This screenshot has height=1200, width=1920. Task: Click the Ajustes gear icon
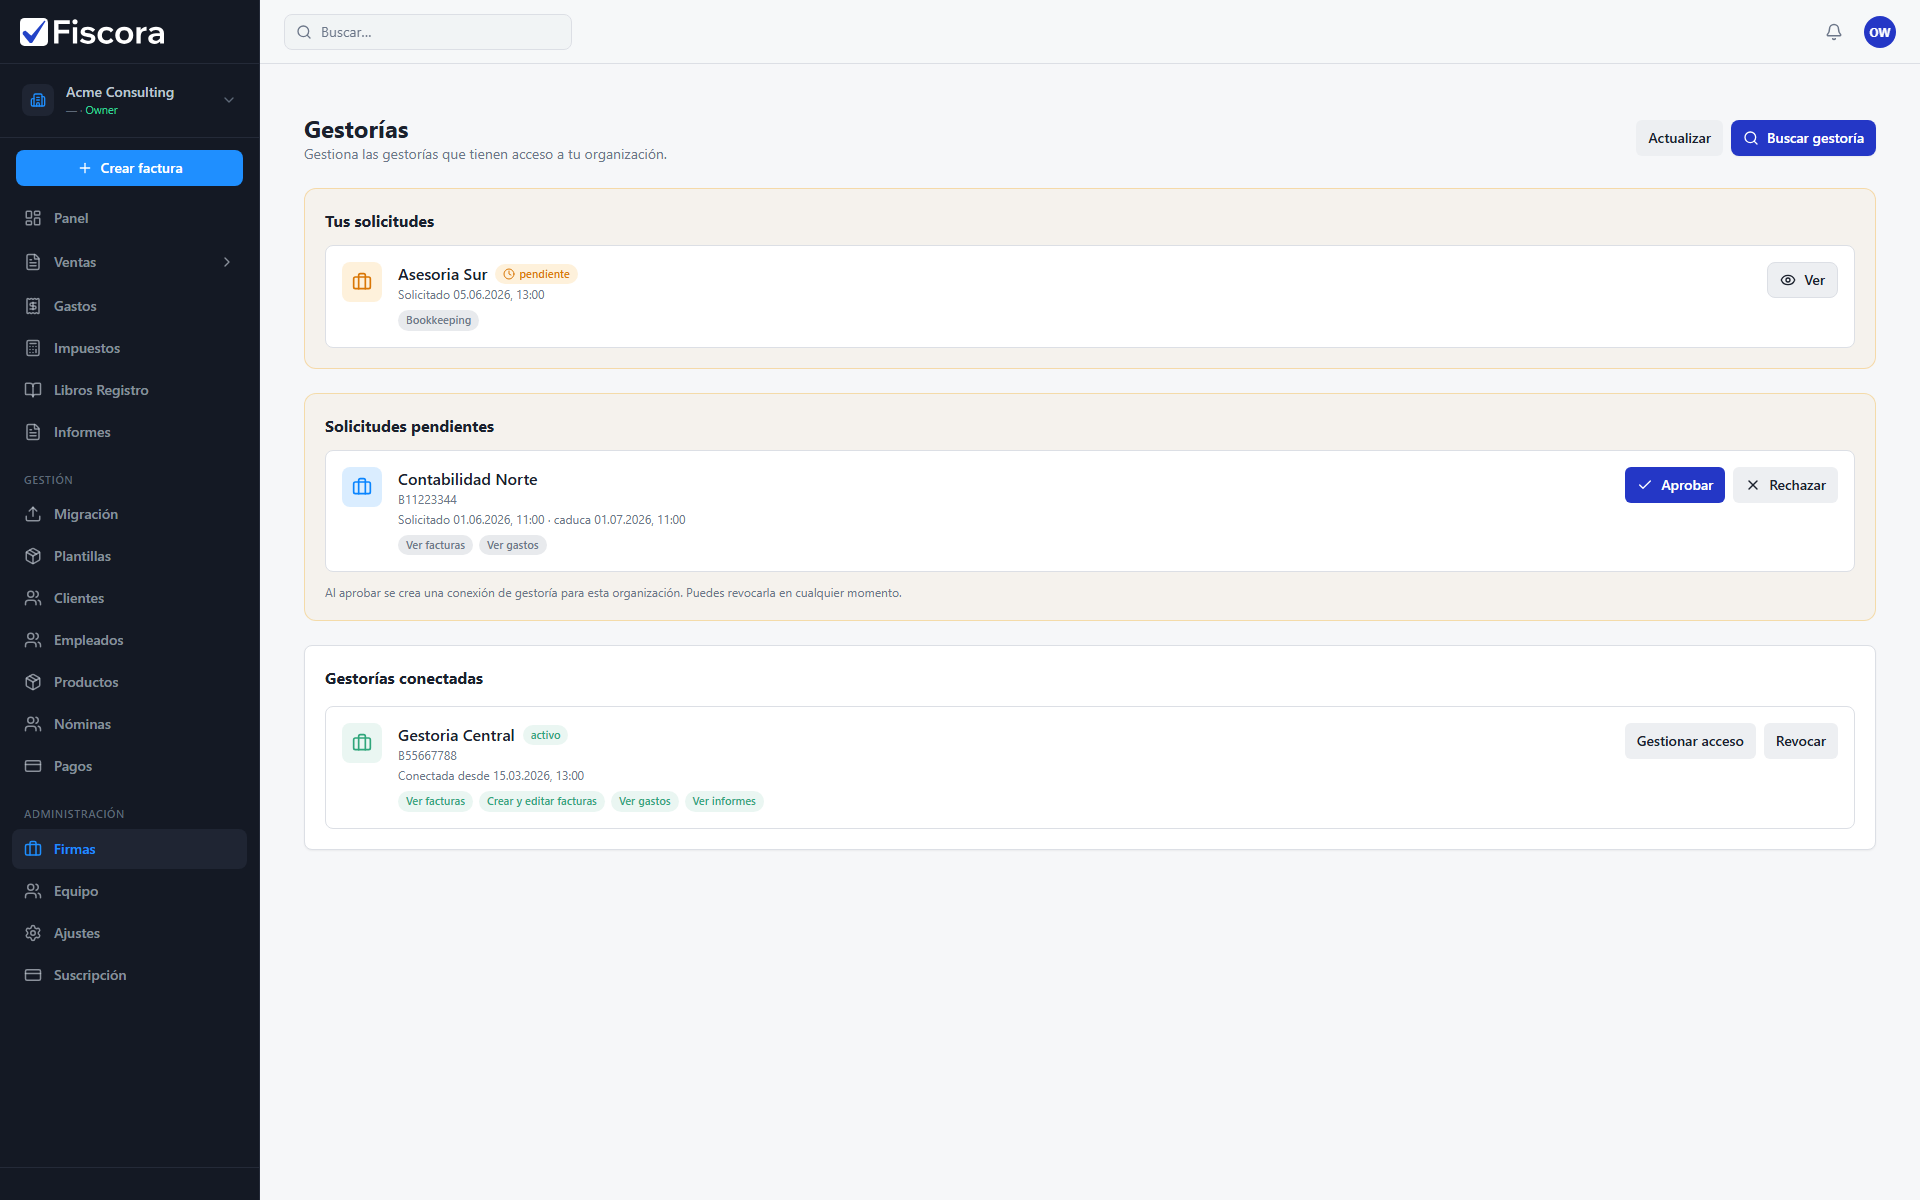coord(33,933)
